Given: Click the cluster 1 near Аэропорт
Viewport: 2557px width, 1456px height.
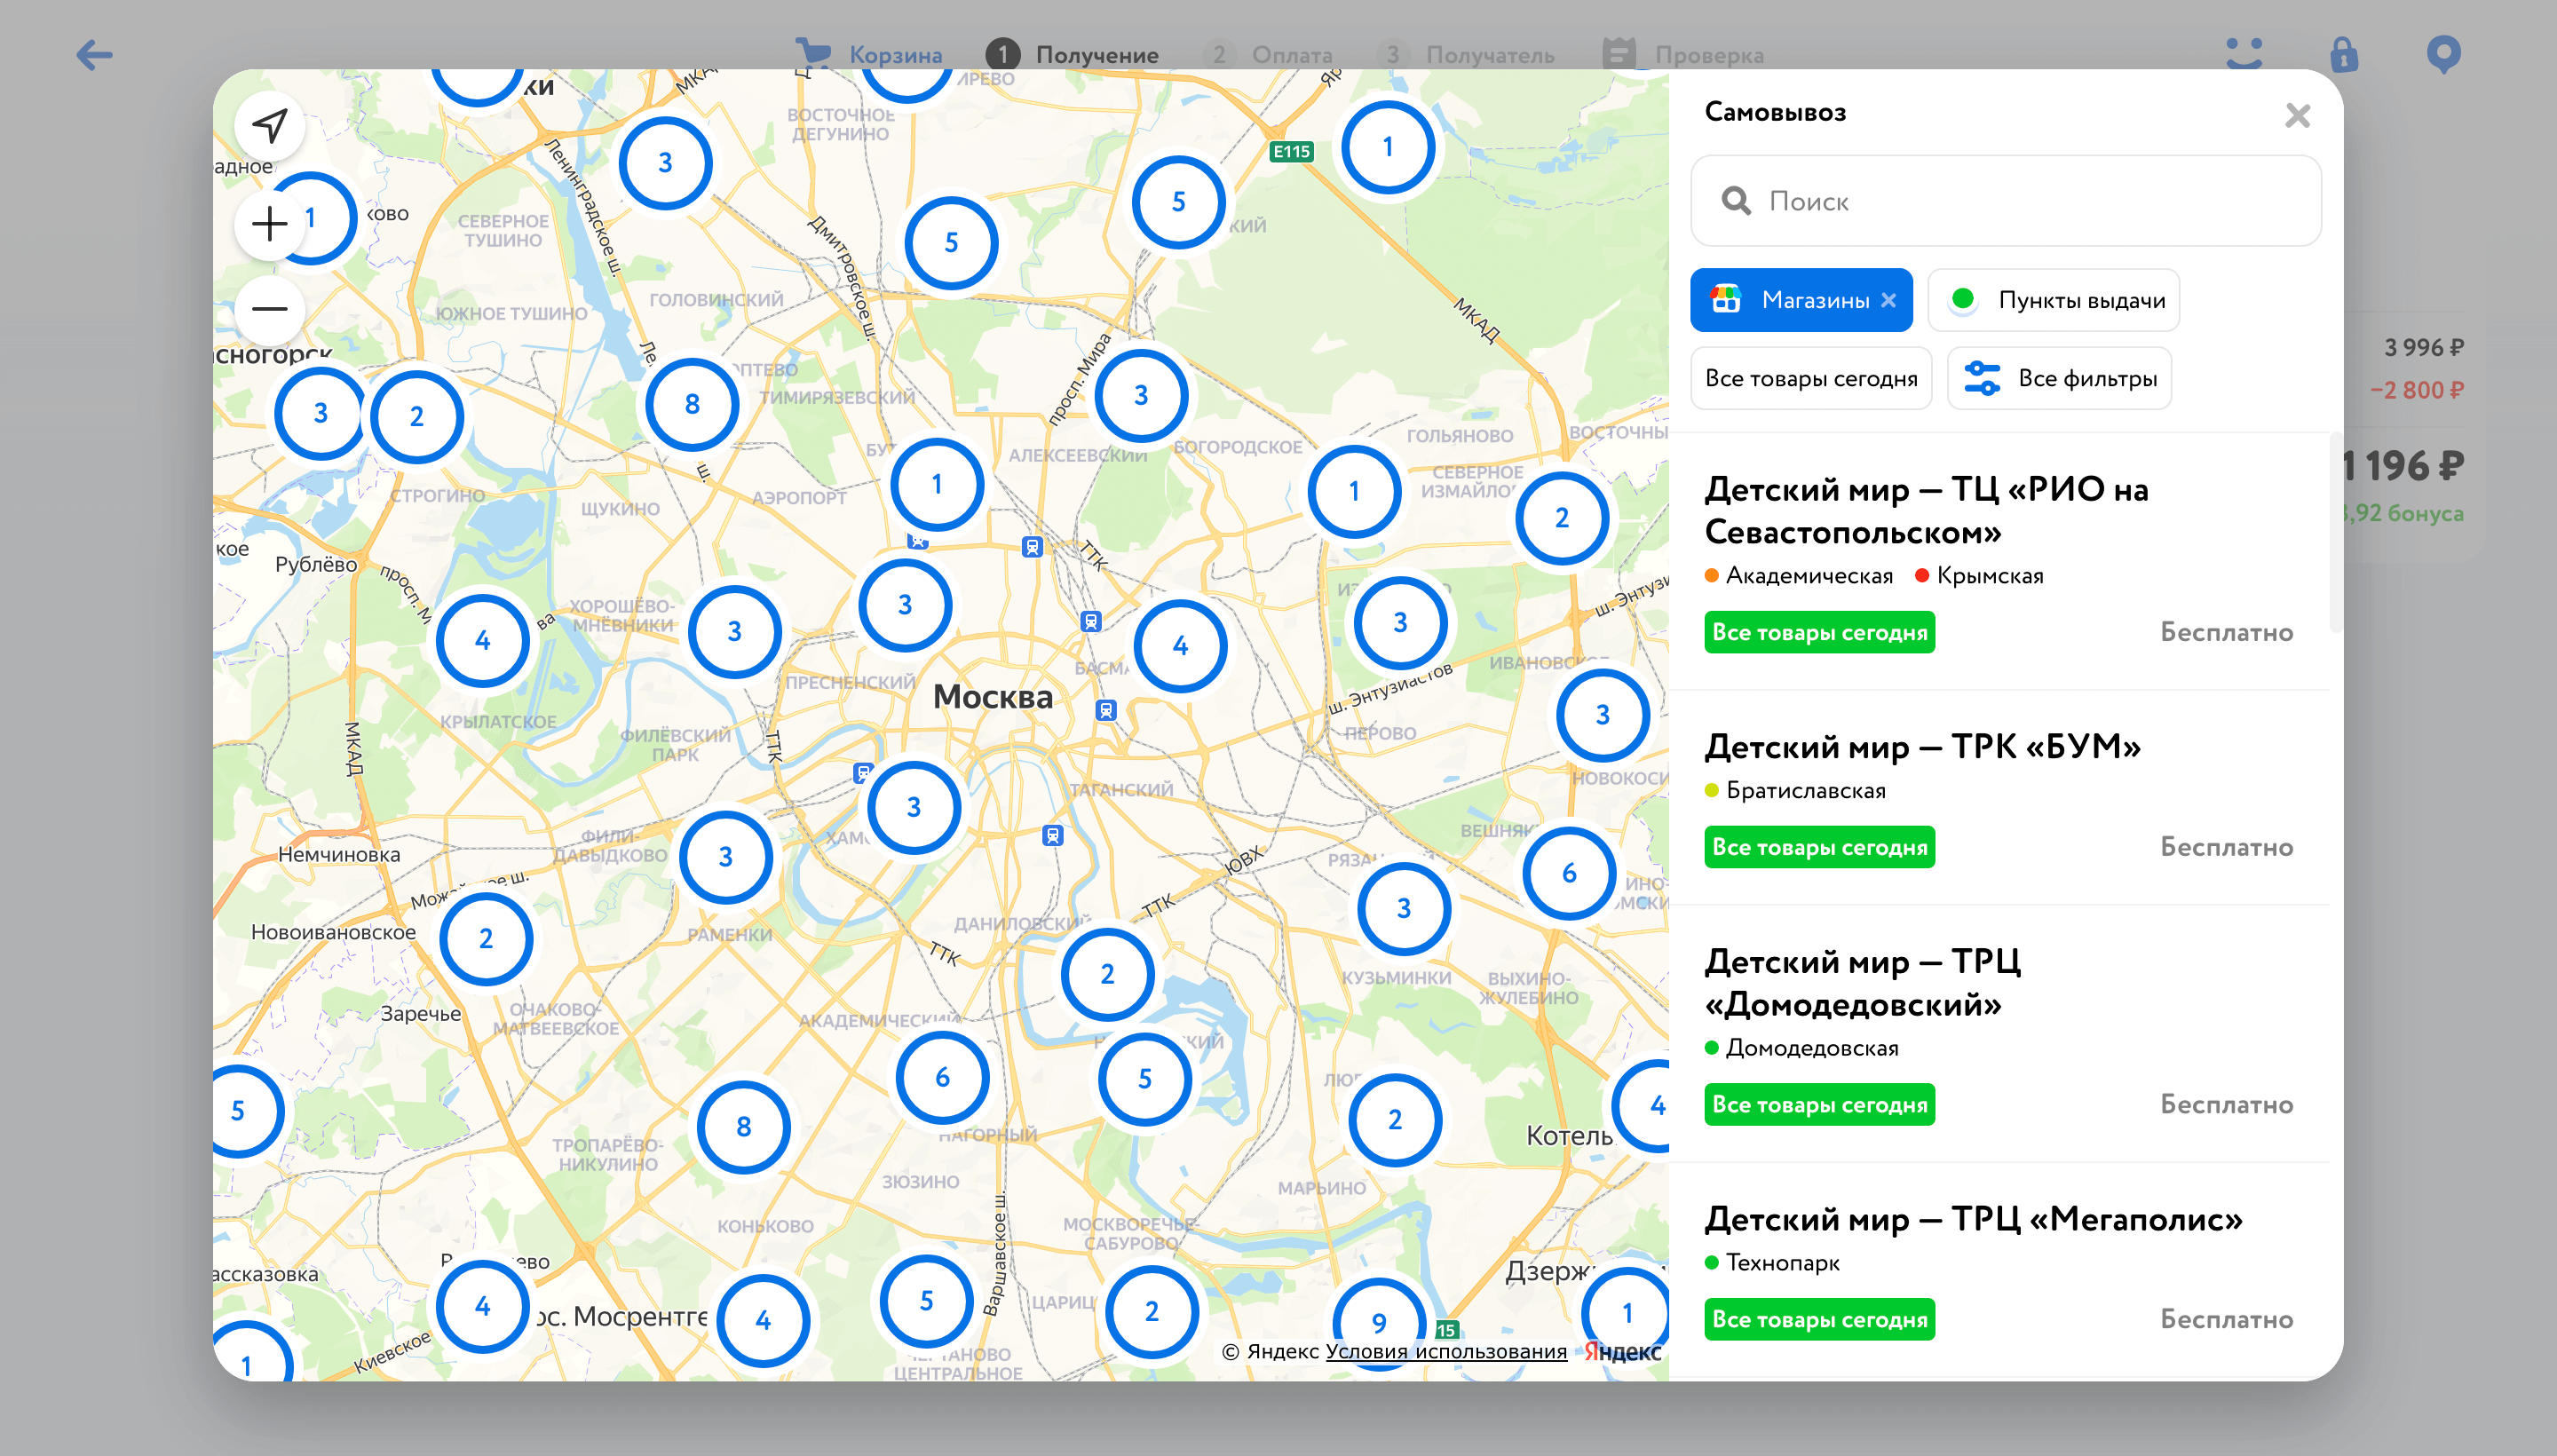Looking at the screenshot, I should coord(937,485).
